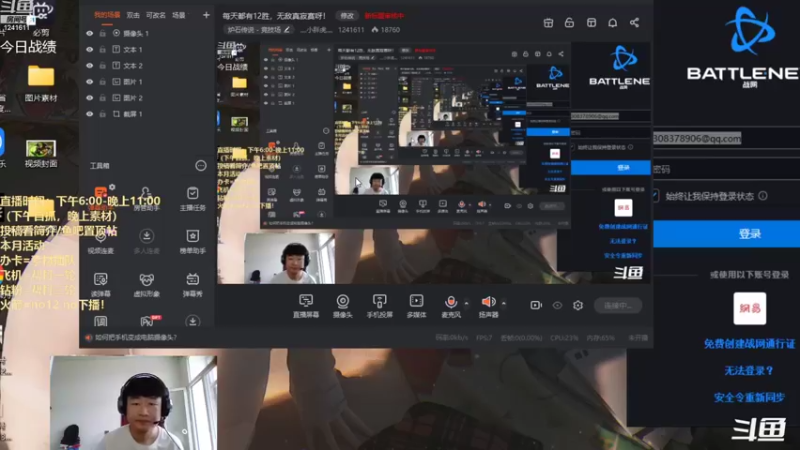Toggle 始终让我保持登录状态 checkbox
Screen dimensions: 800x450
coord(656,196)
